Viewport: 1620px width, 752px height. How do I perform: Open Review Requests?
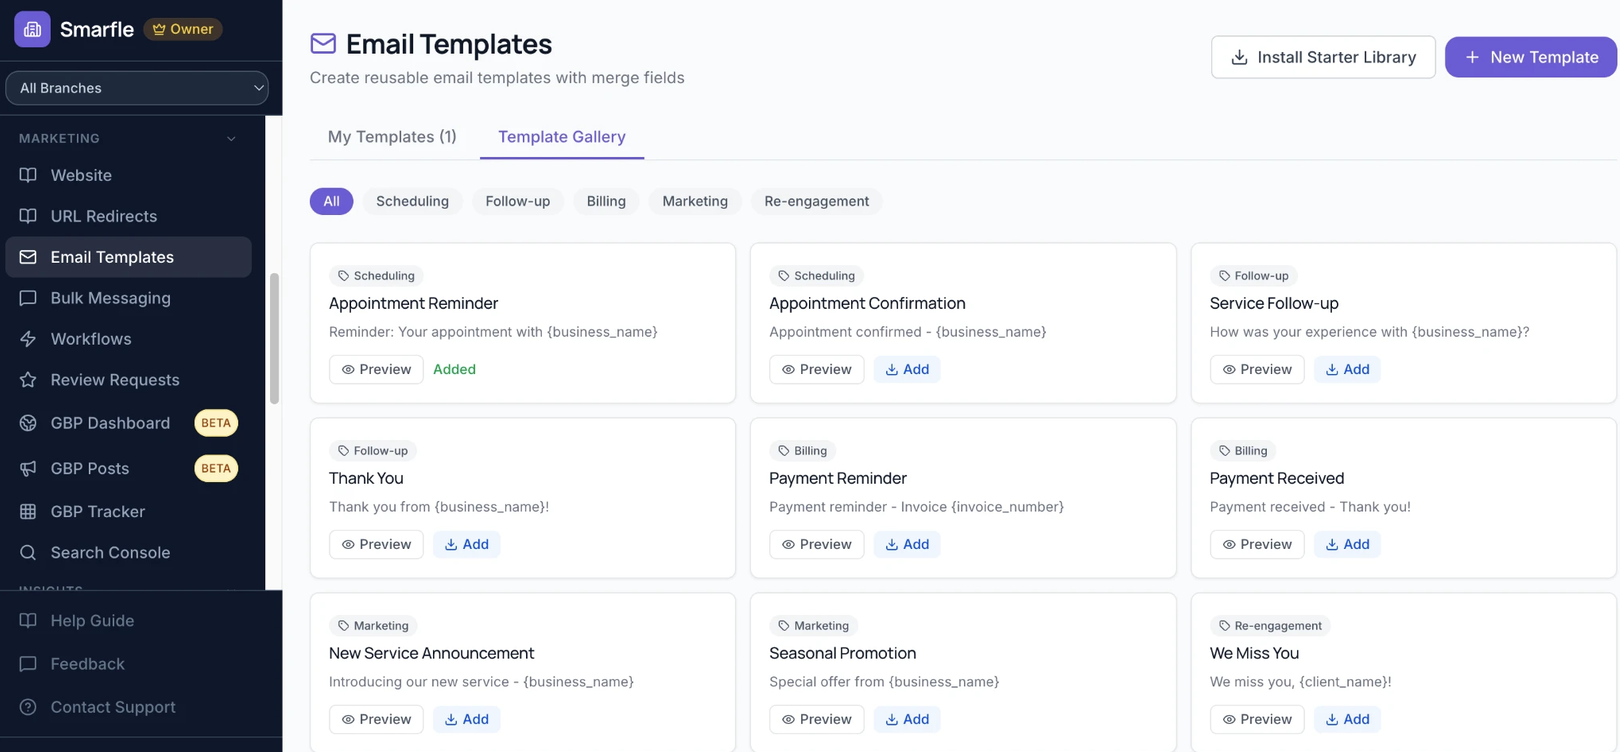pos(128,380)
